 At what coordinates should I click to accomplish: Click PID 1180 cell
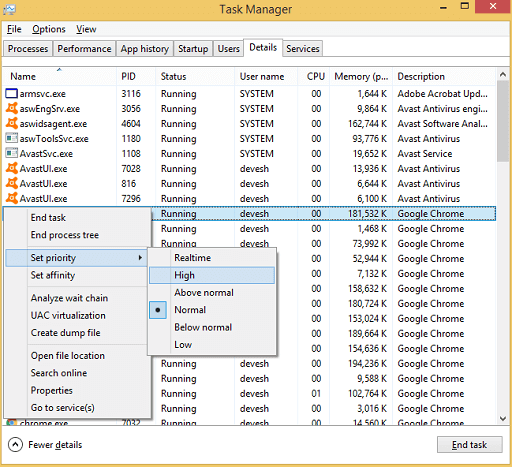tap(131, 138)
